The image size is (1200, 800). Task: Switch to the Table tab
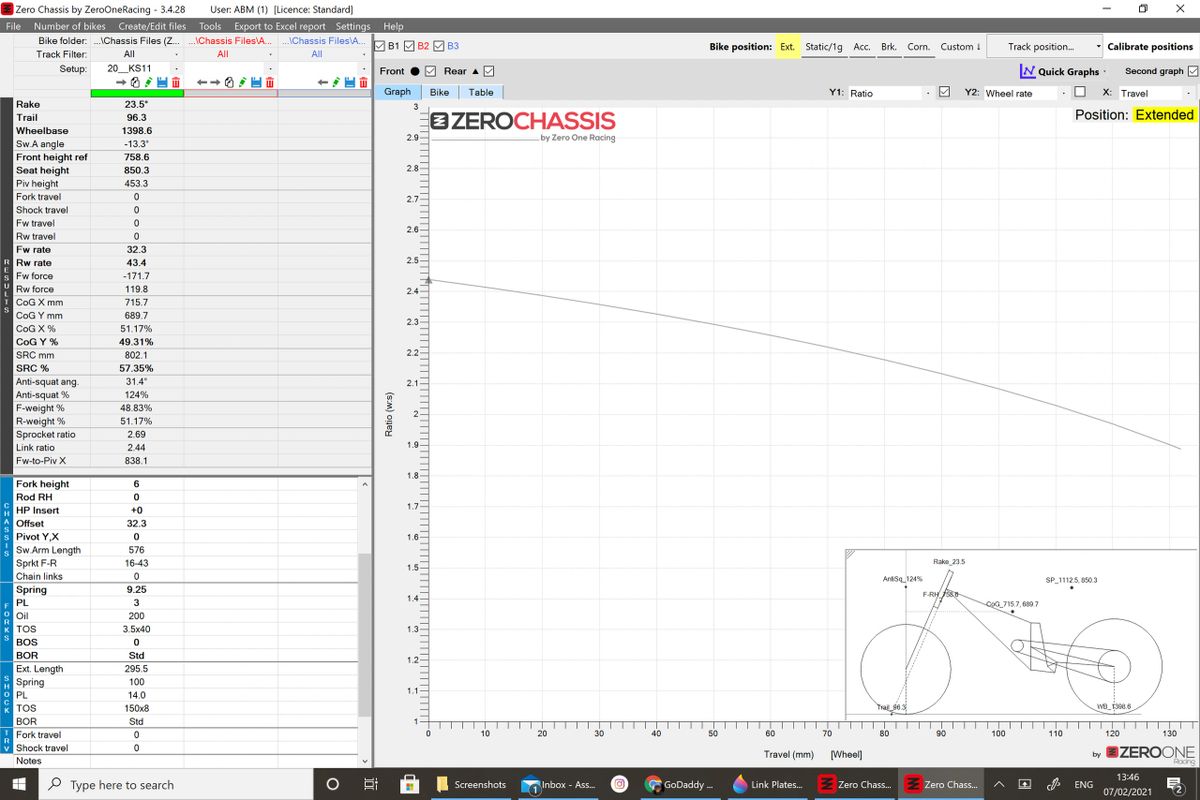click(x=481, y=91)
